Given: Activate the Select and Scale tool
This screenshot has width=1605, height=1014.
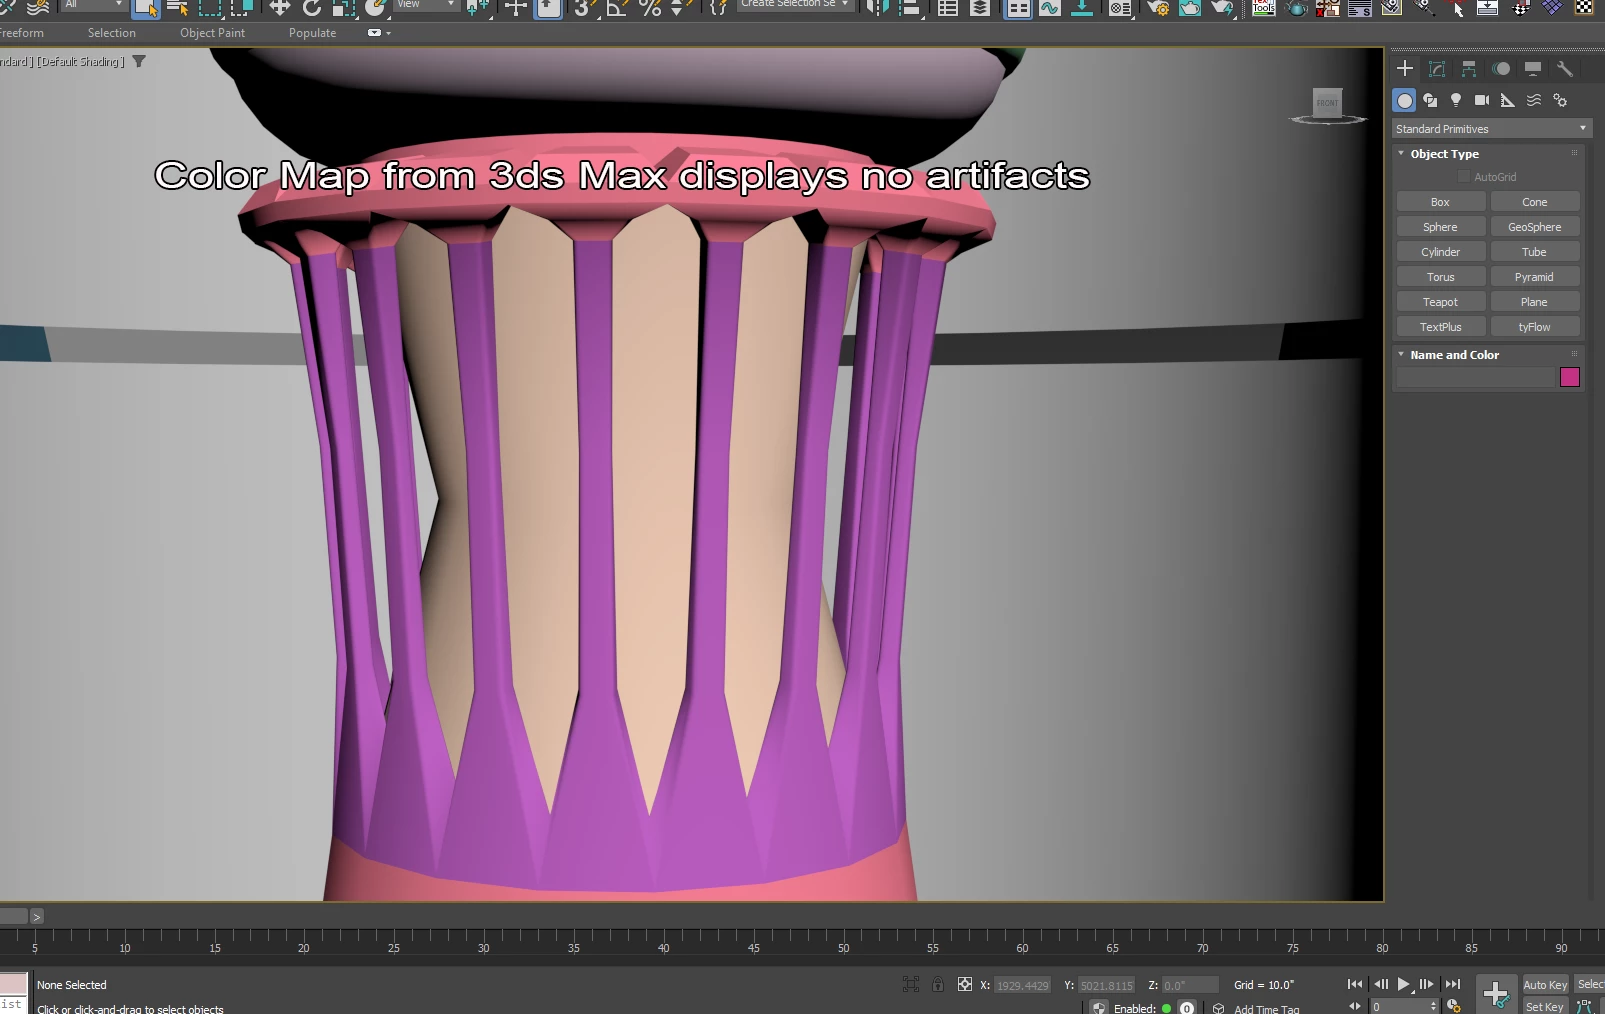Looking at the screenshot, I should [344, 8].
